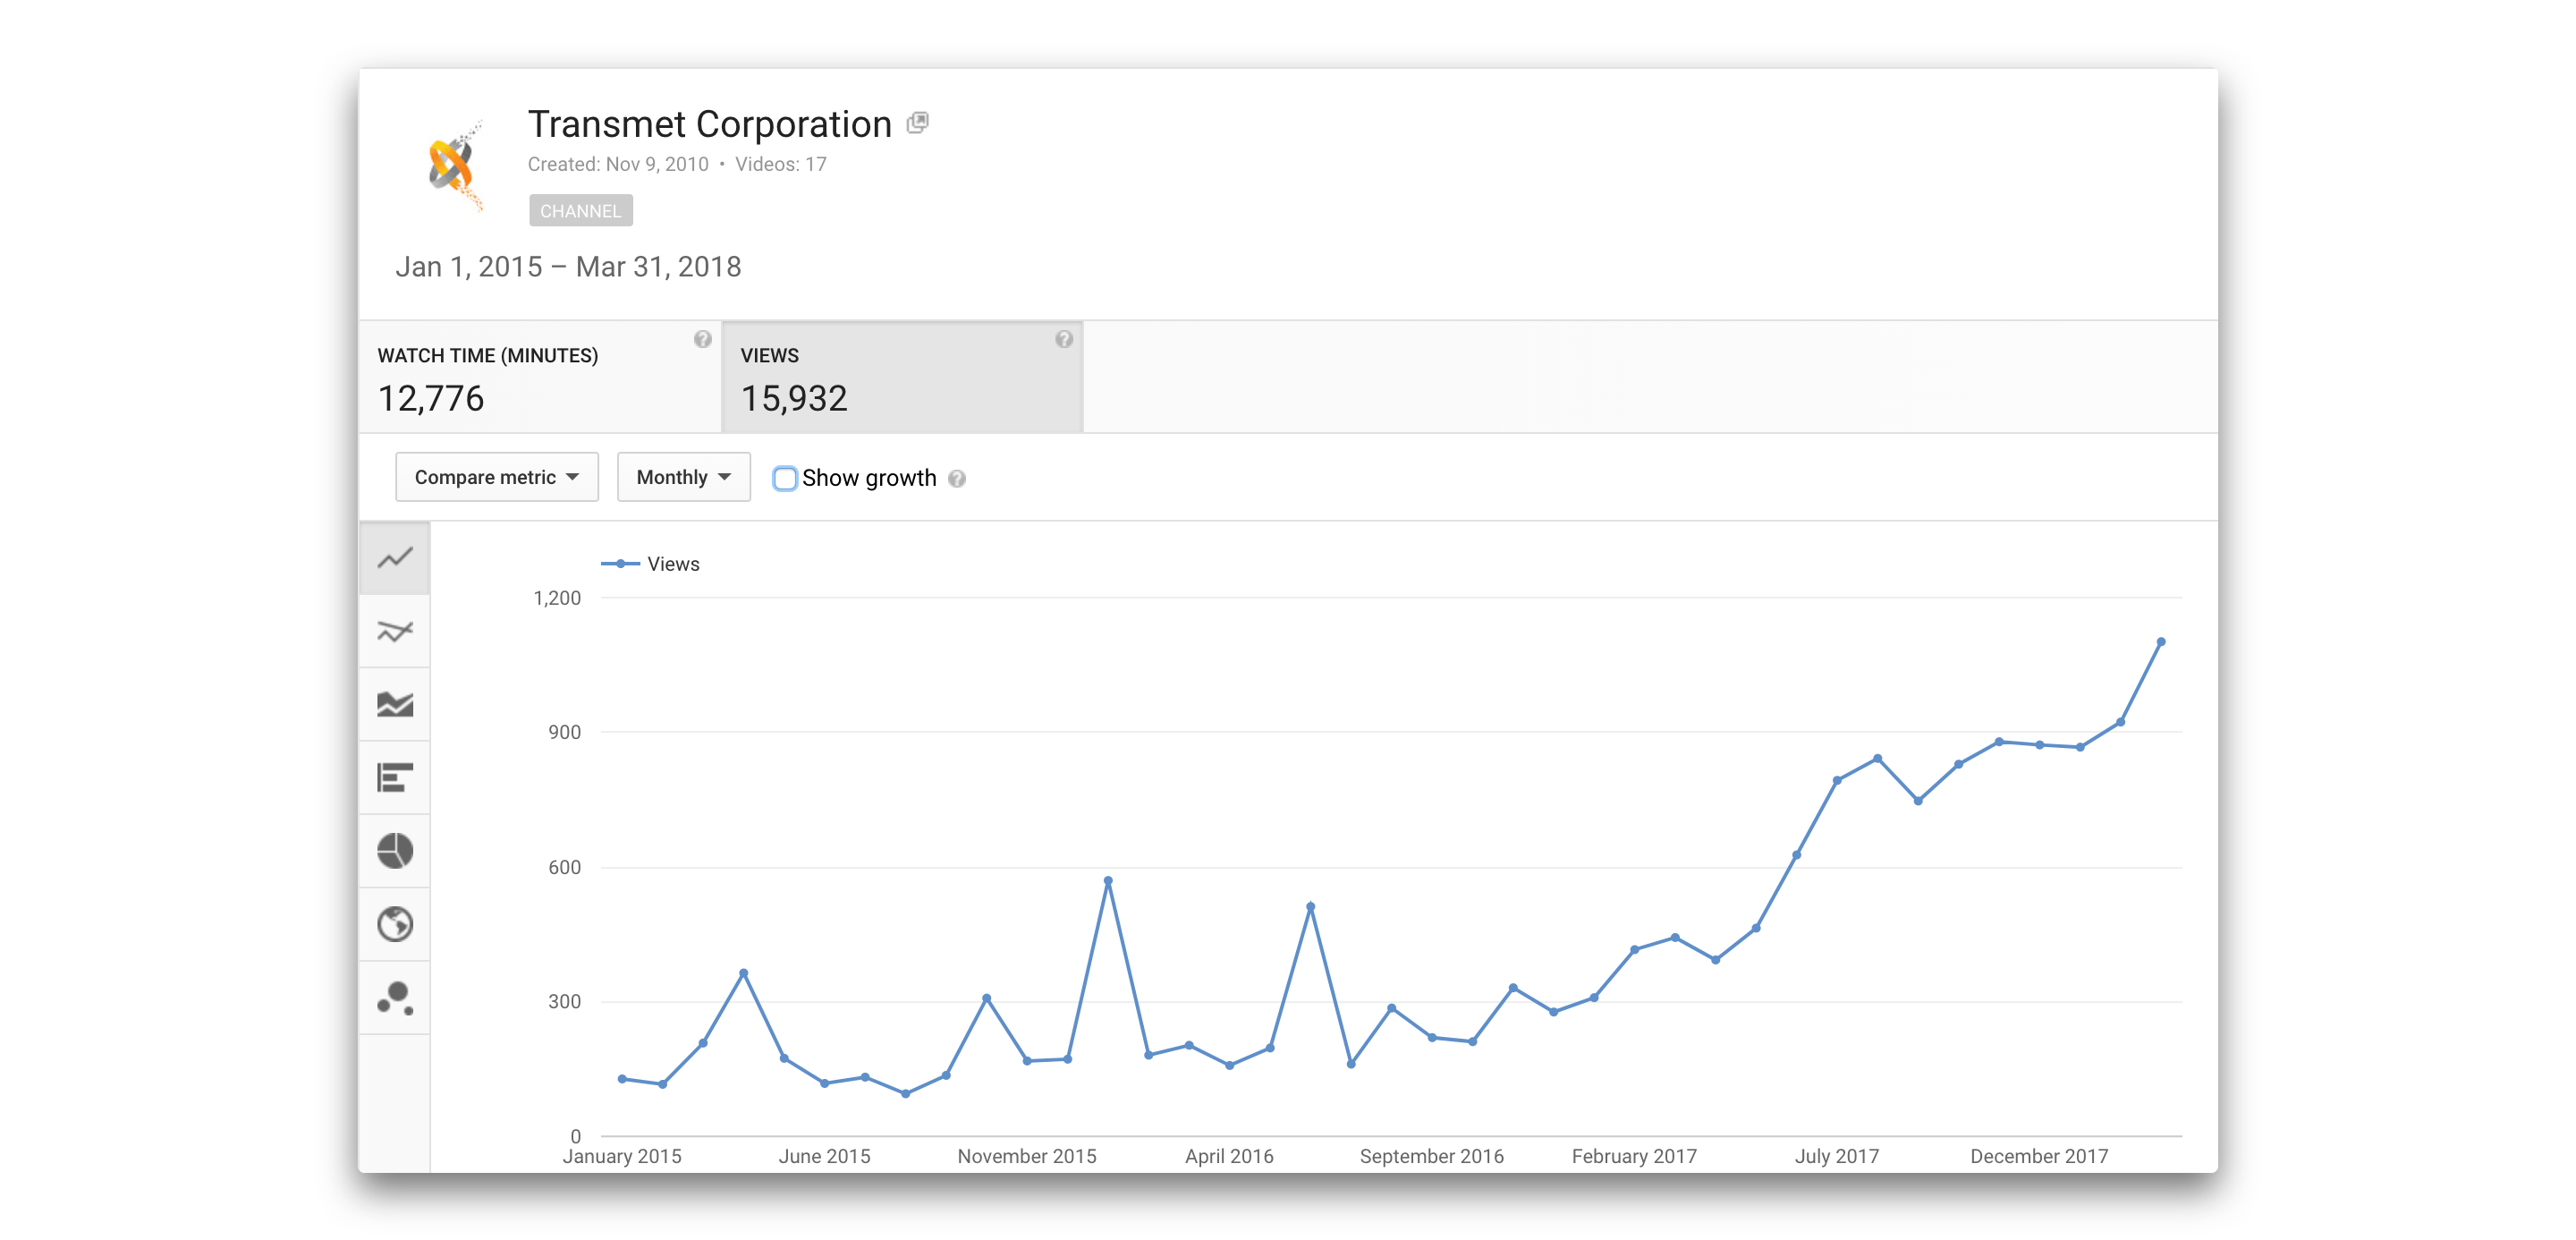Click 'December 2017' x-axis label
The height and width of the screenshot is (1240, 2576).
pos(2039,1156)
